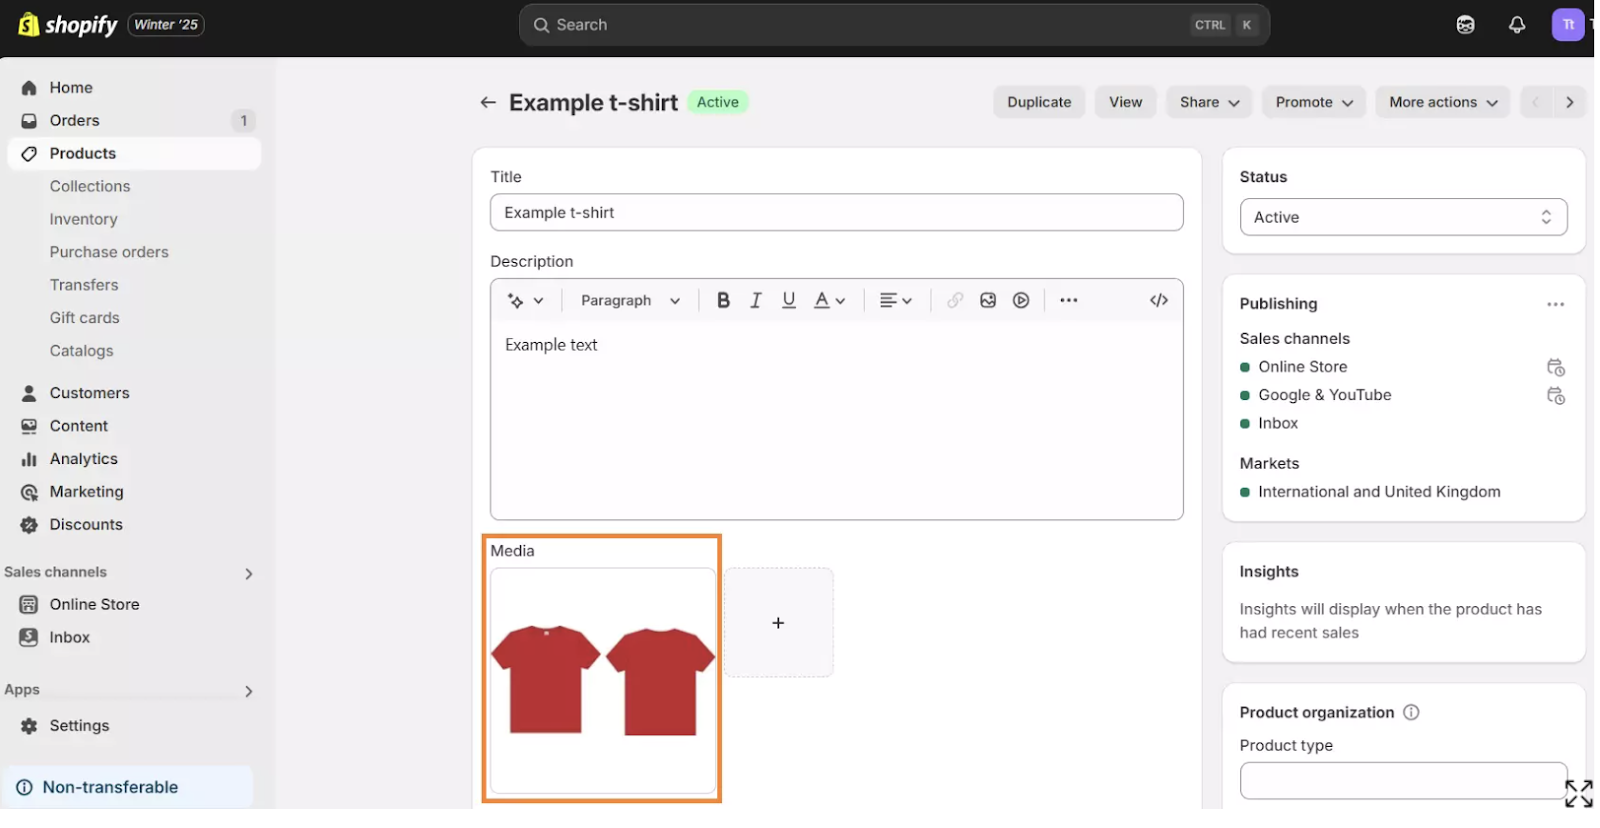The width and height of the screenshot is (1600, 828).
Task: Open the AI magic text generator
Action: [x=525, y=300]
